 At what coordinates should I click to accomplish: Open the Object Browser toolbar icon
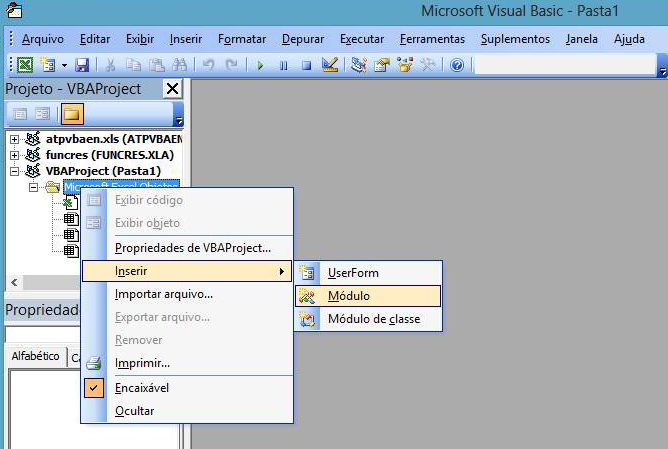(x=405, y=65)
